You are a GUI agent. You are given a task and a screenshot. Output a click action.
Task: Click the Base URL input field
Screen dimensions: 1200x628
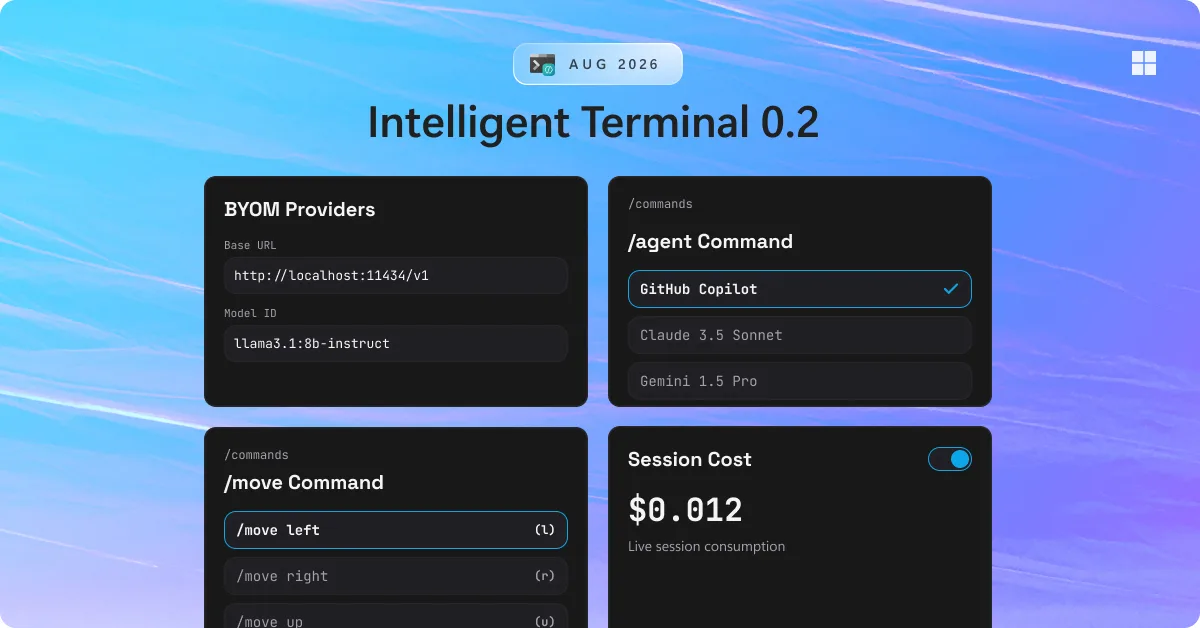[396, 275]
